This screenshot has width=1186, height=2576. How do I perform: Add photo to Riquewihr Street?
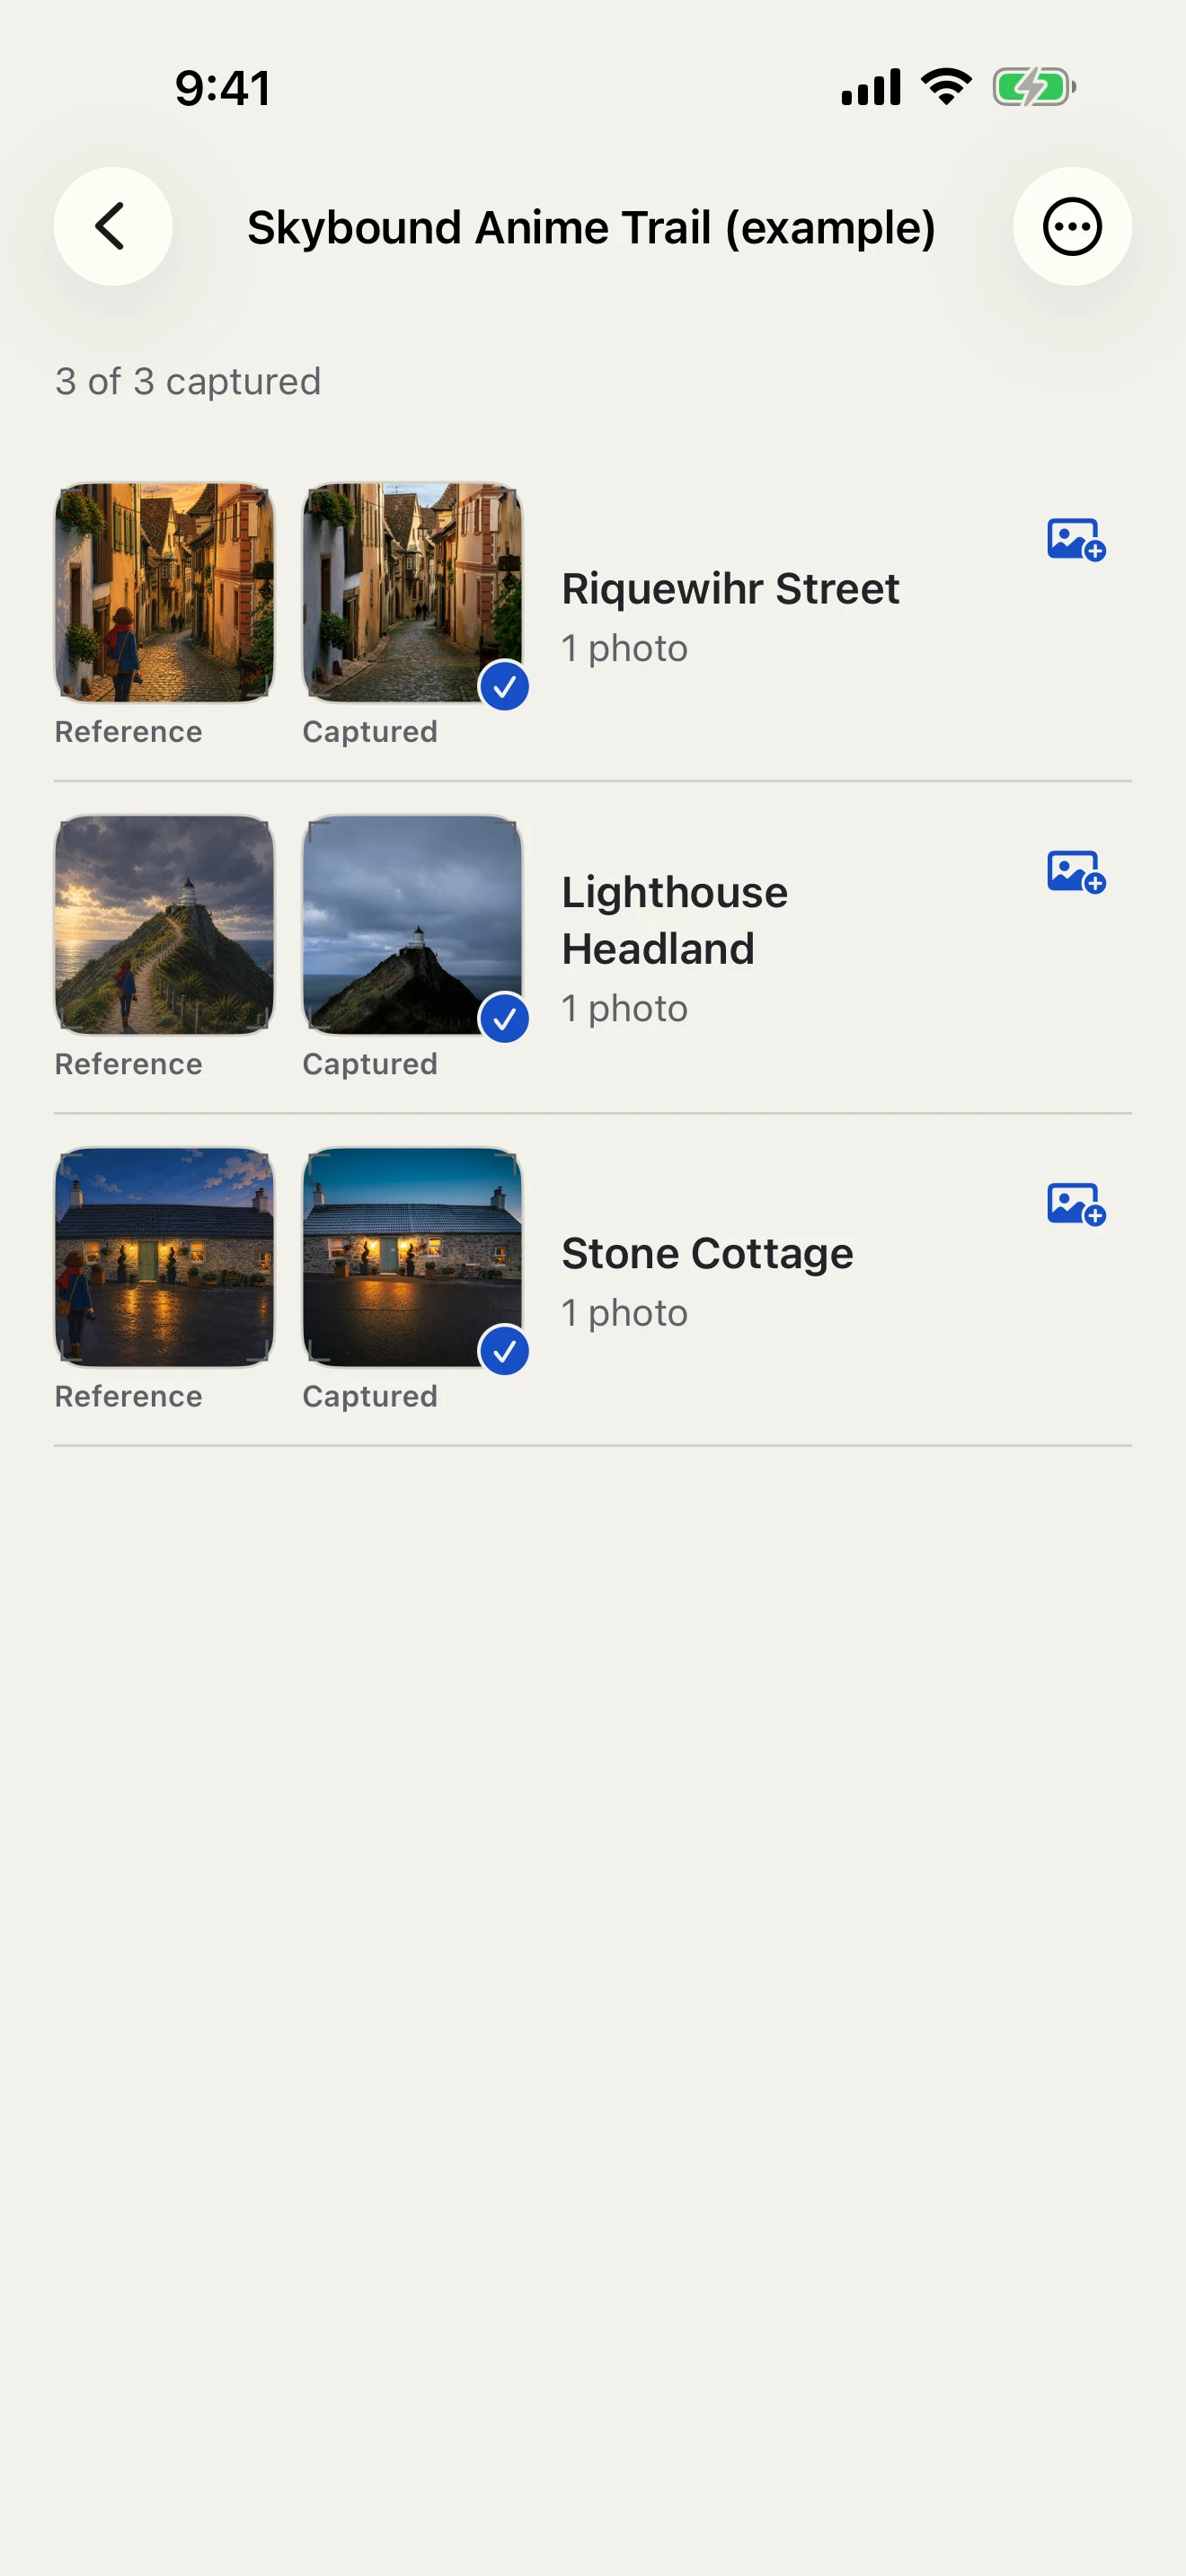coord(1076,540)
